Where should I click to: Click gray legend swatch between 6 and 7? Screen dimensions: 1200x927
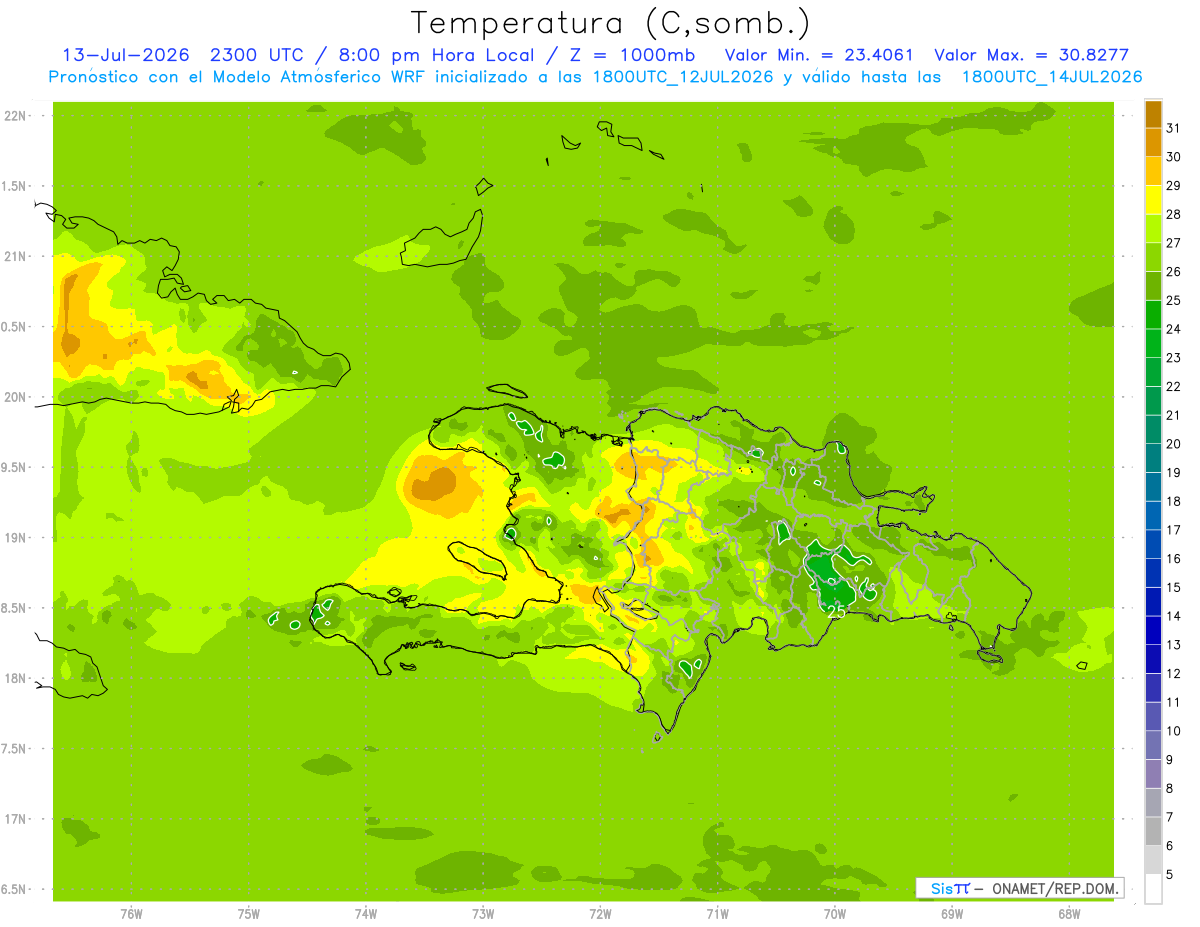[1153, 832]
